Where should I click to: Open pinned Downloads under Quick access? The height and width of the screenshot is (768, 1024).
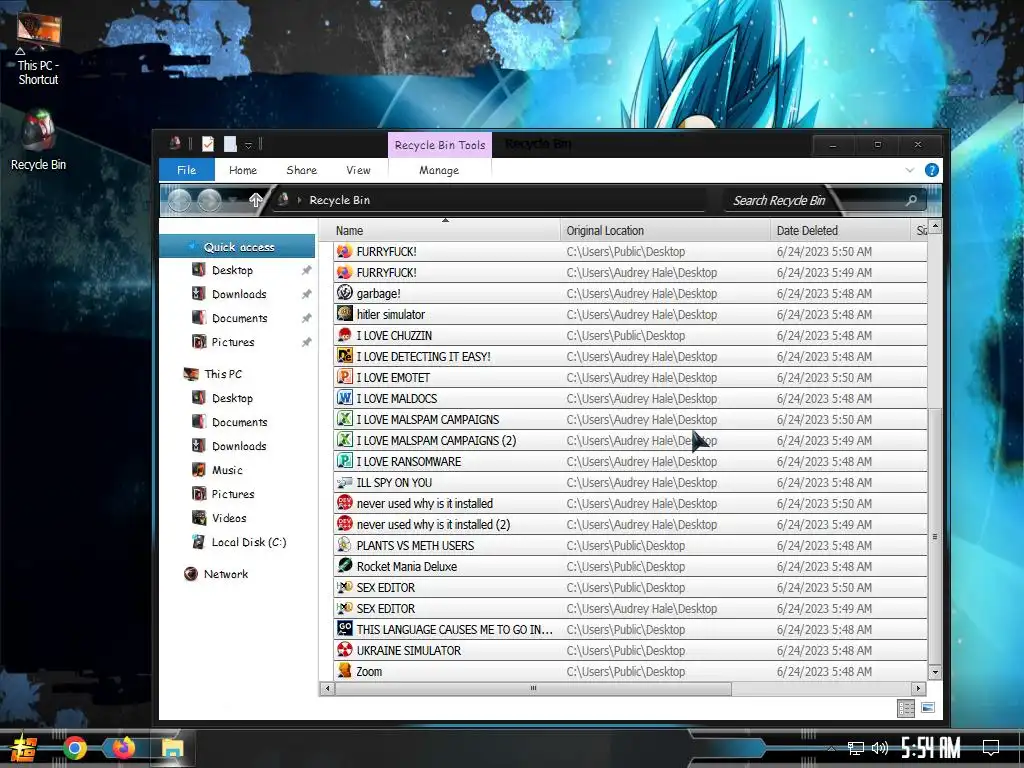click(238, 294)
